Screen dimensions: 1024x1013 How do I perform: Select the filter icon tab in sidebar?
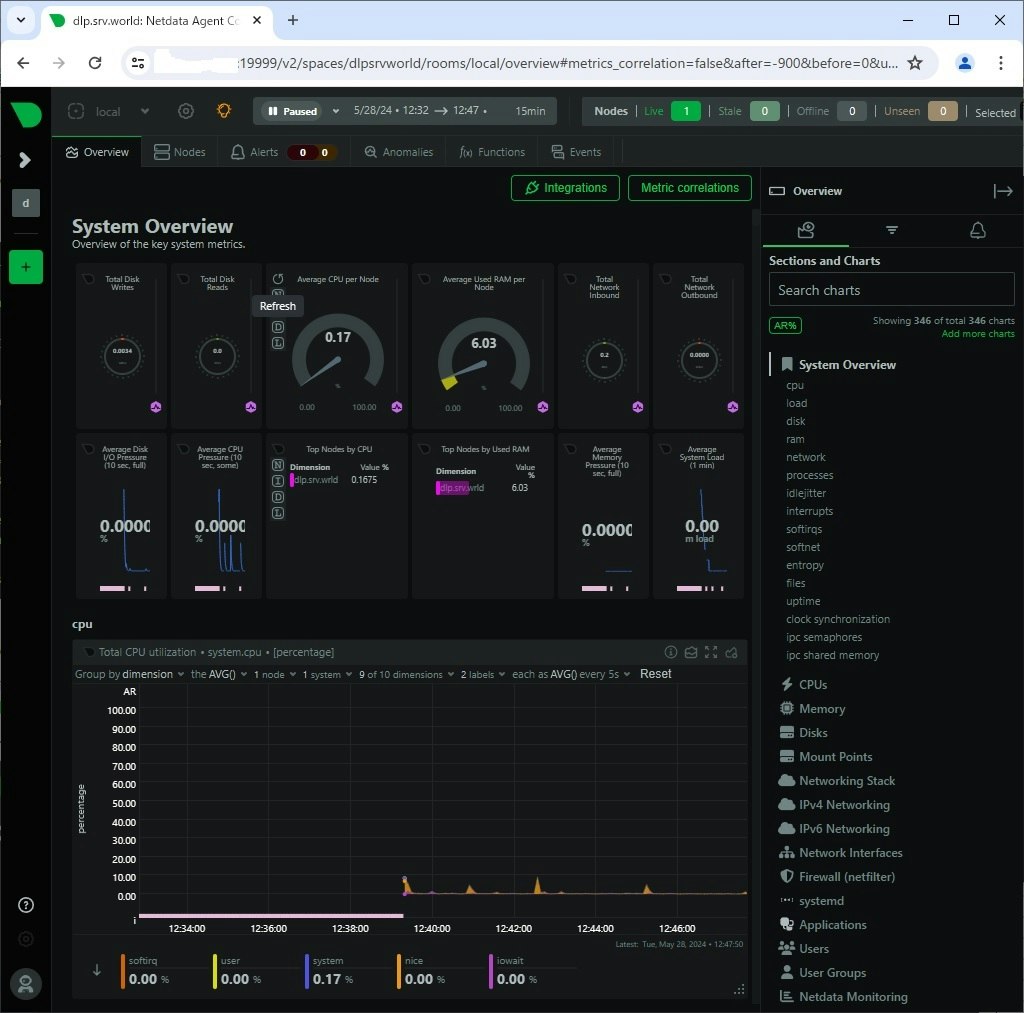click(x=891, y=230)
